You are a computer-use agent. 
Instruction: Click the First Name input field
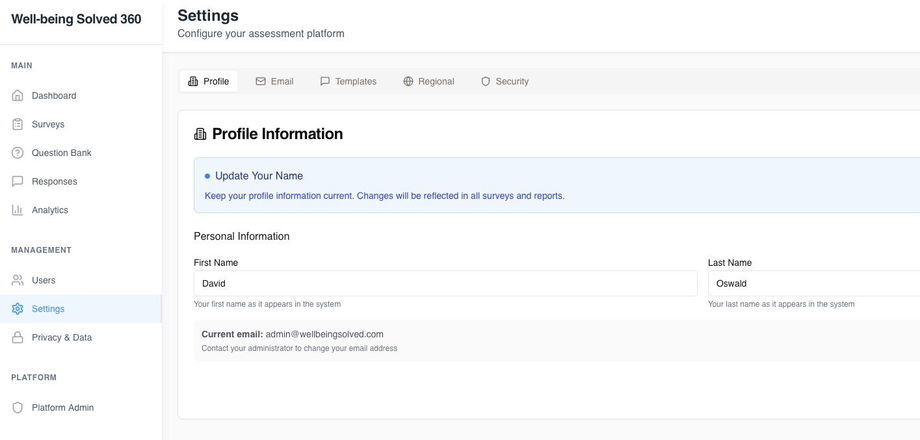[x=445, y=283]
